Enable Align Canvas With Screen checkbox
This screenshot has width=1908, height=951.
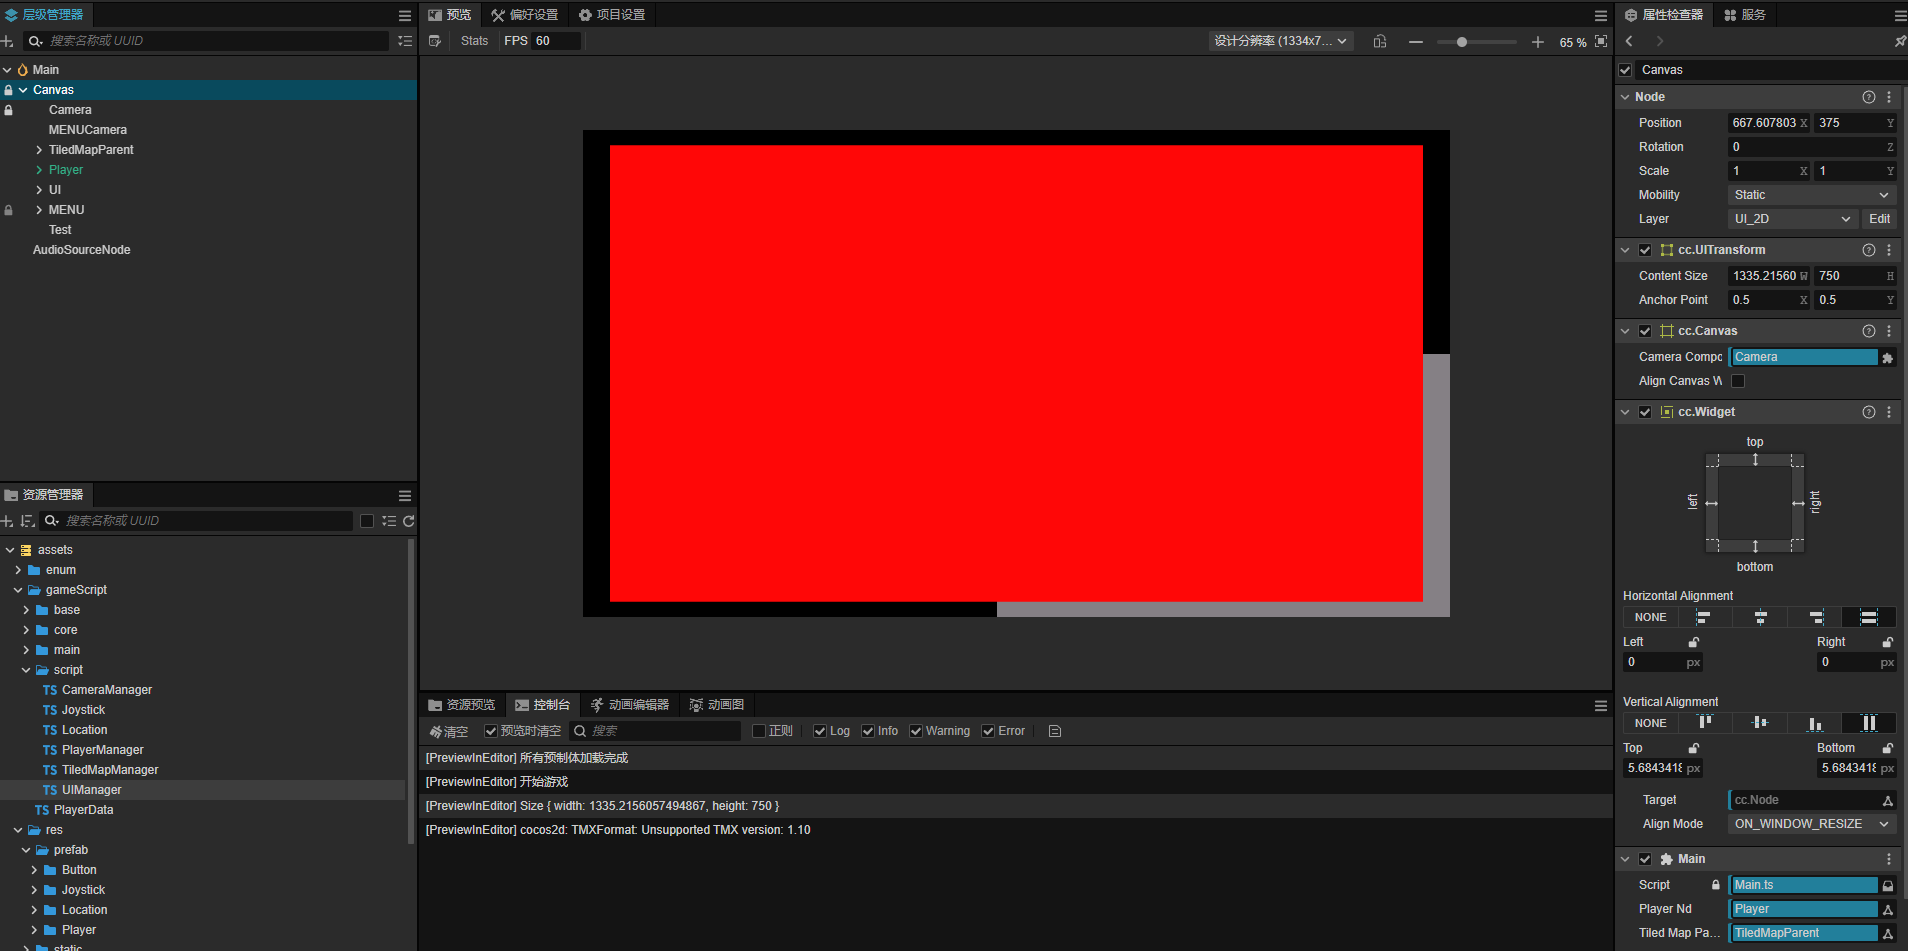click(x=1738, y=381)
